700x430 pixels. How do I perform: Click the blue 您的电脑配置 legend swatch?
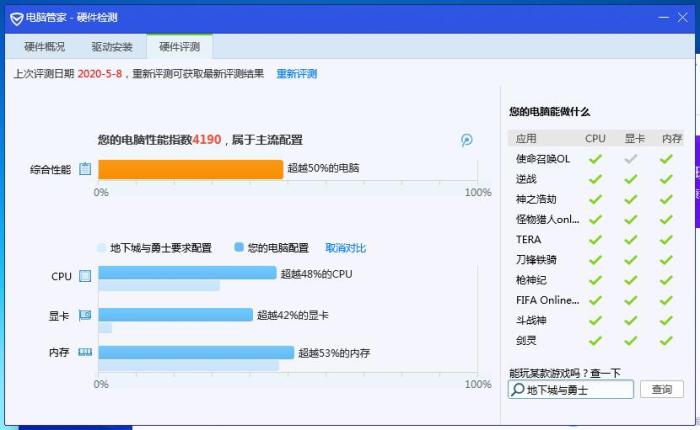239,247
